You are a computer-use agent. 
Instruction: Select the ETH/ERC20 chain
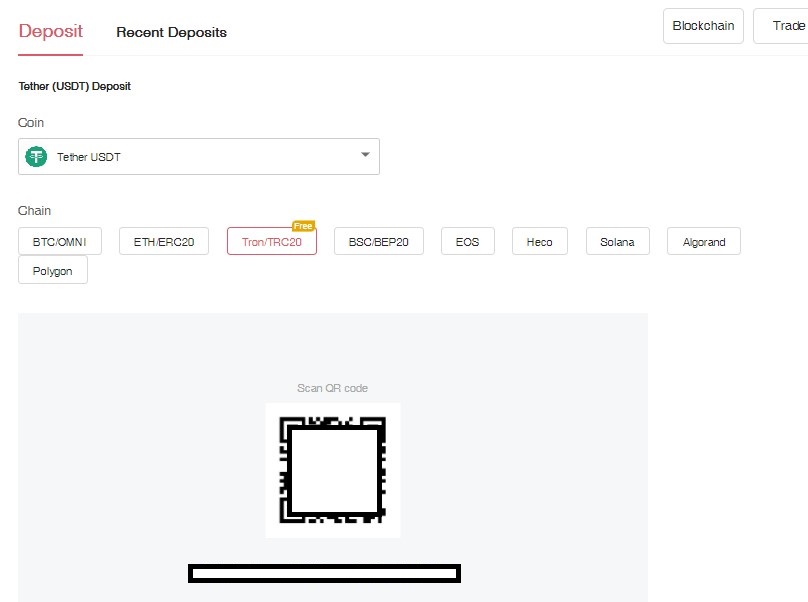pos(164,241)
